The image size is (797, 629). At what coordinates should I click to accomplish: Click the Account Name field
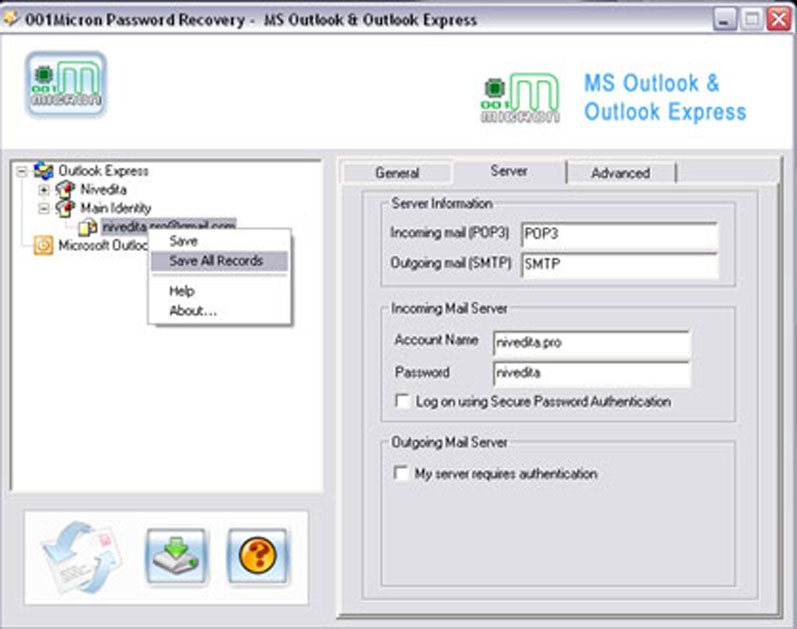click(591, 343)
